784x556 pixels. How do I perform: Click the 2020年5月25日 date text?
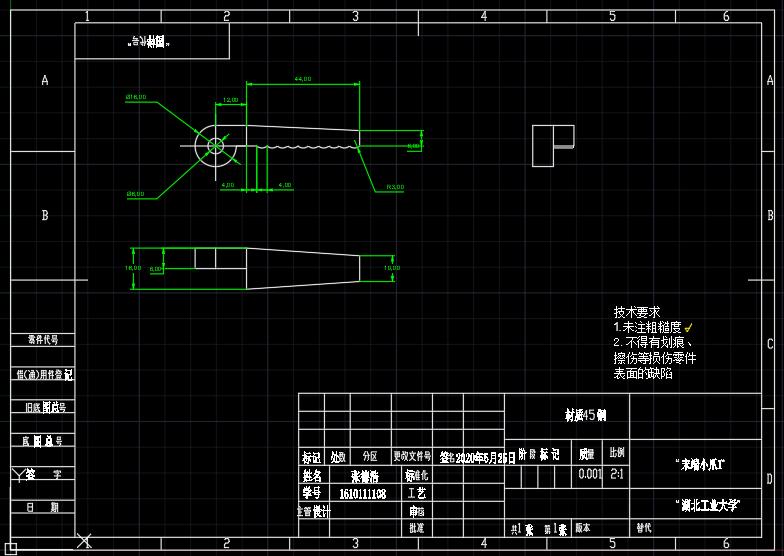pyautogui.click(x=485, y=458)
